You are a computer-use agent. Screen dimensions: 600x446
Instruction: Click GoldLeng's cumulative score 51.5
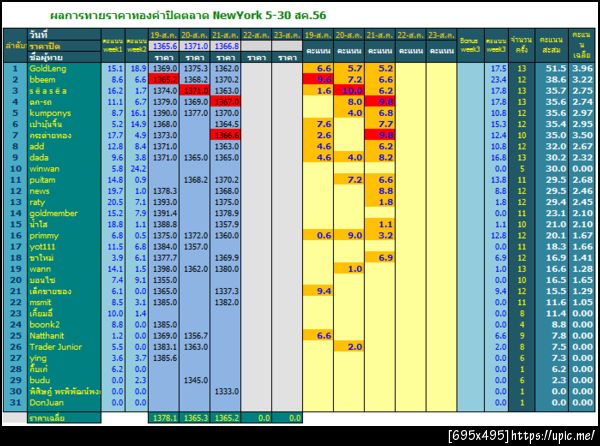(x=551, y=68)
